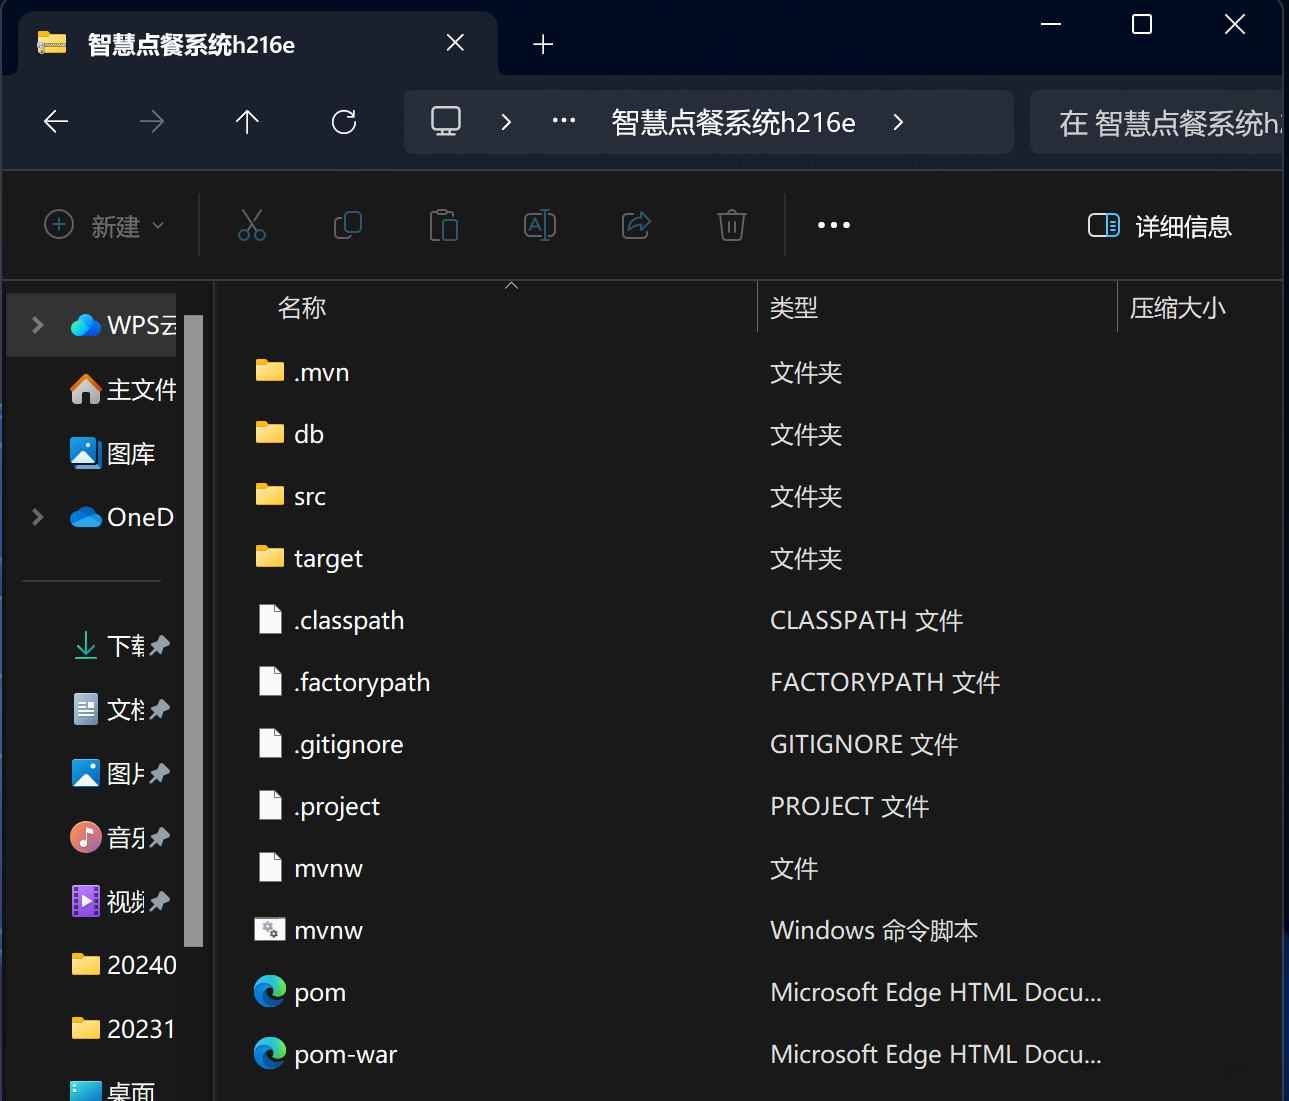Viewport: 1289px width, 1101px height.
Task: Select the .gitignore file name
Action: 349,744
